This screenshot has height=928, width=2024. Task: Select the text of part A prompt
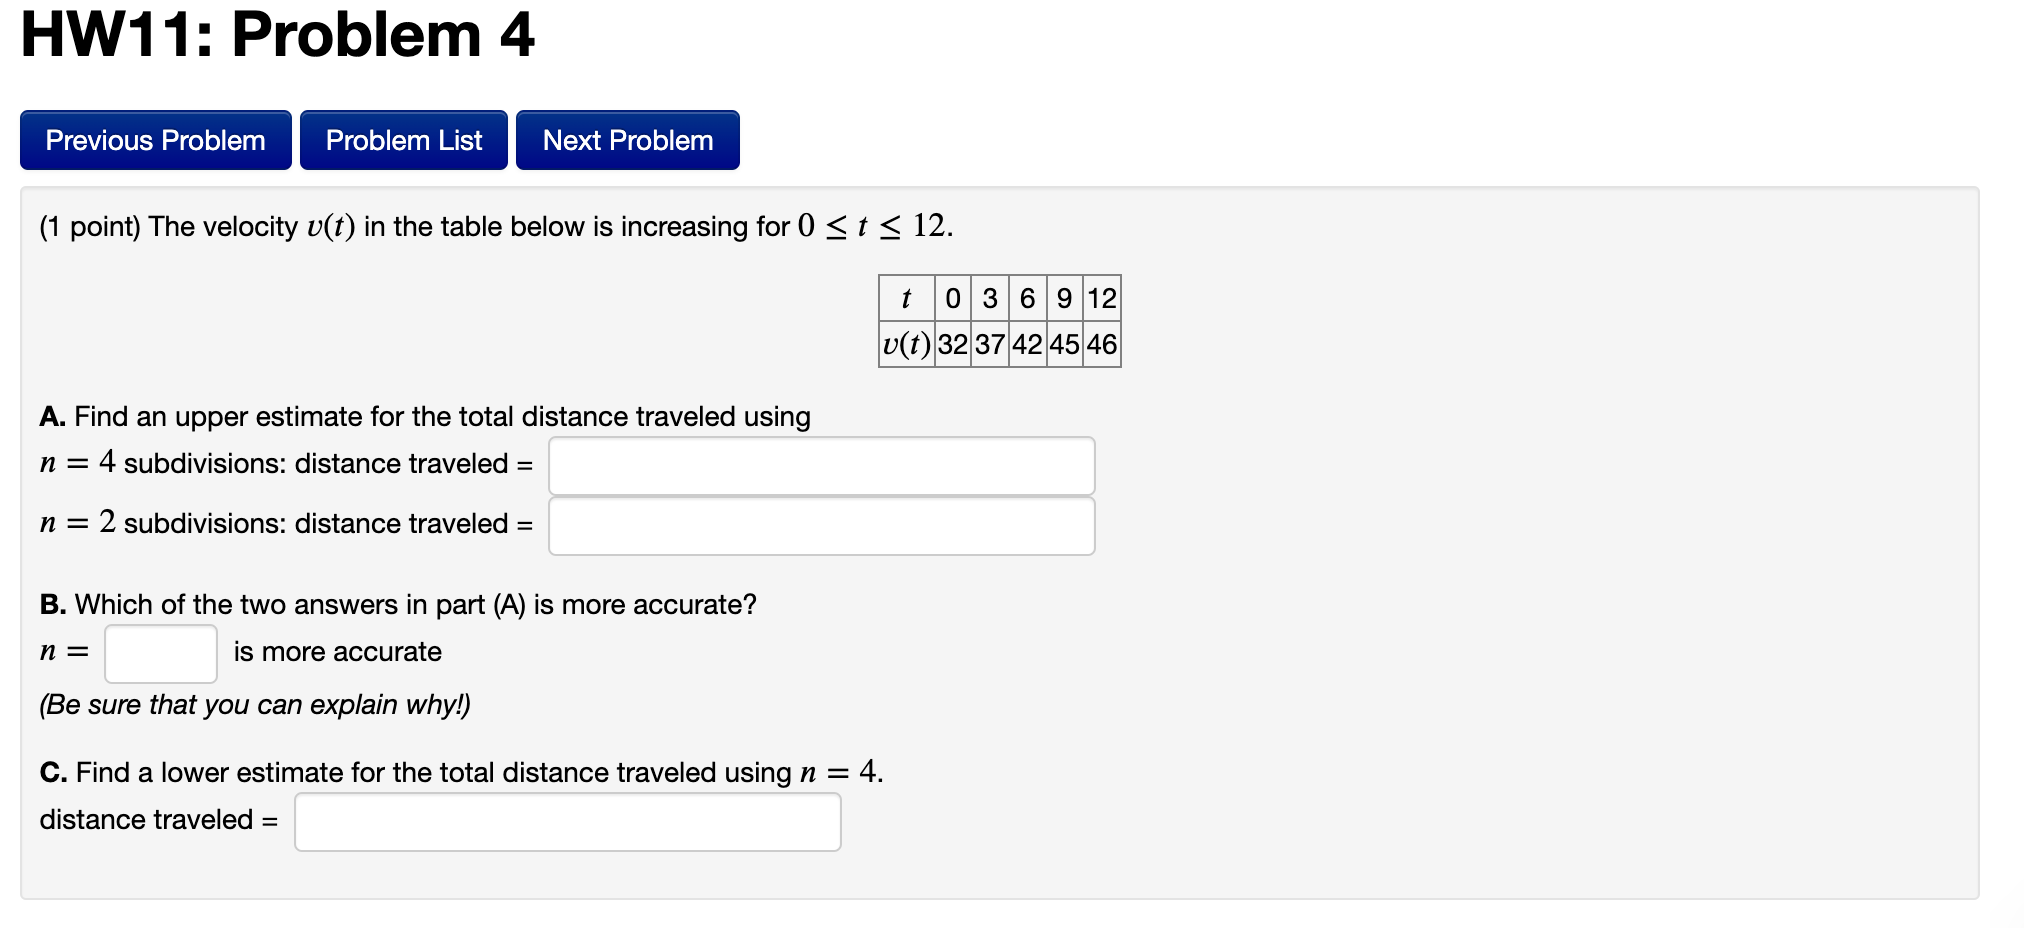(424, 417)
